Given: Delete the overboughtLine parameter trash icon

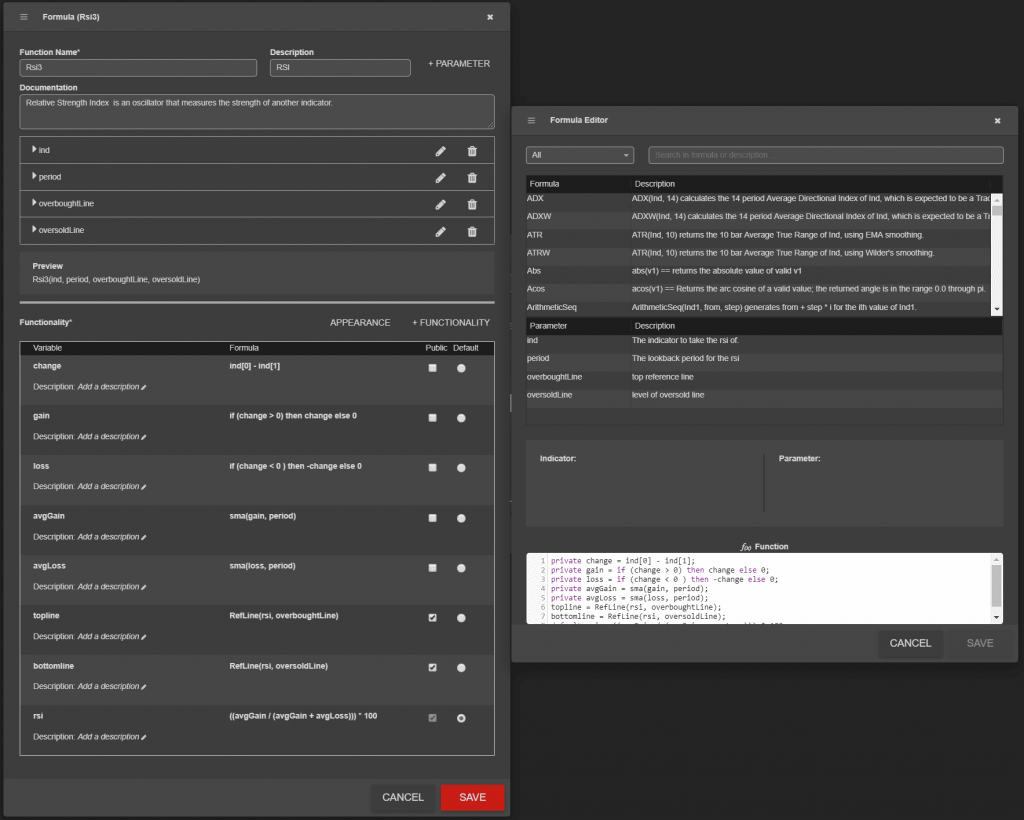Looking at the screenshot, I should 472,205.
